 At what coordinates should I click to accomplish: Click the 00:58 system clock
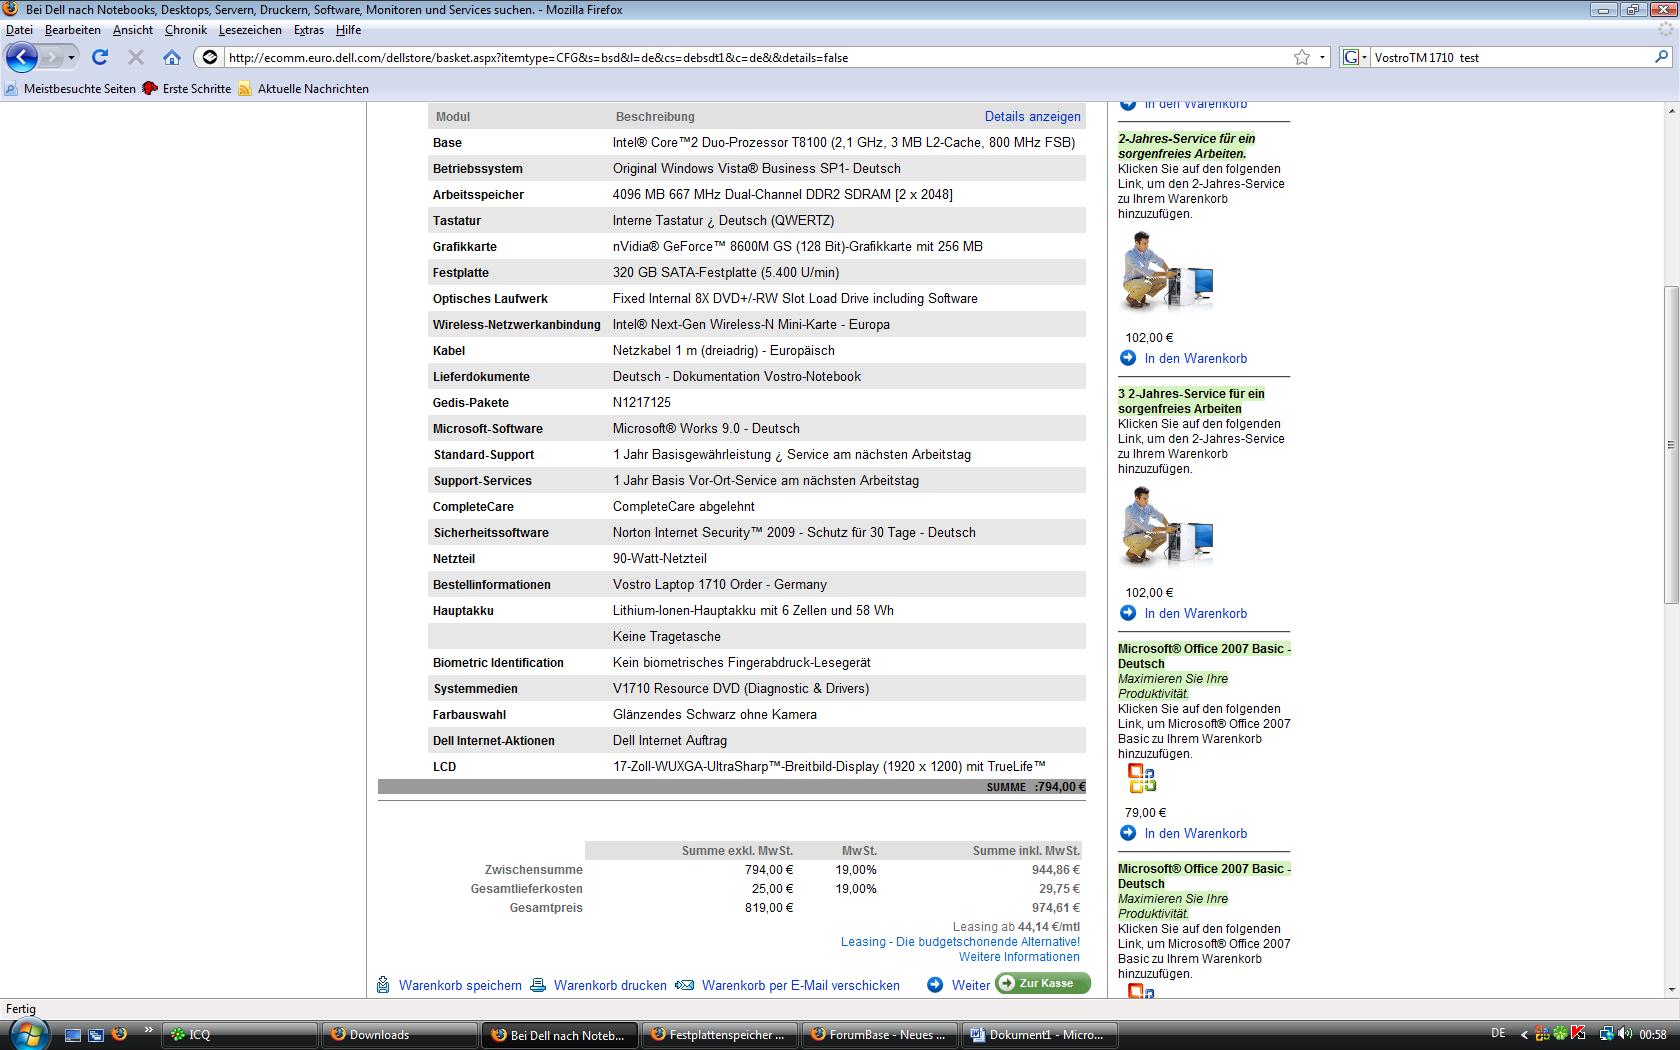click(1653, 1034)
